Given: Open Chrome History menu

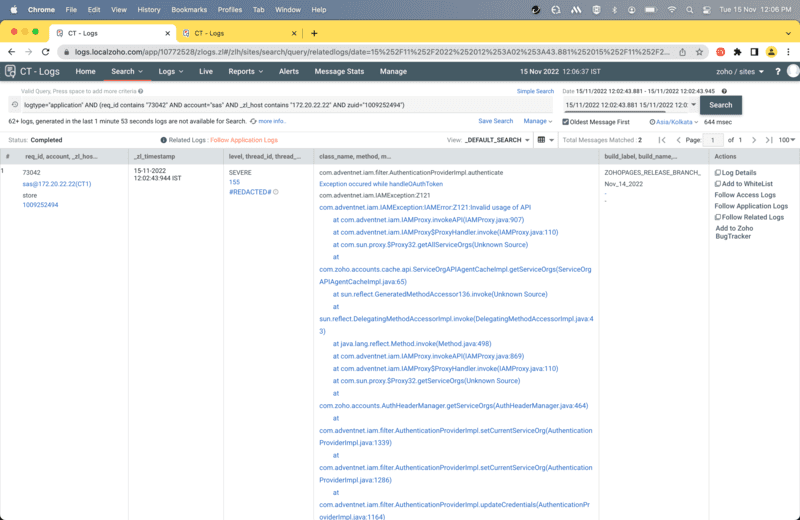Looking at the screenshot, I should pos(148,10).
